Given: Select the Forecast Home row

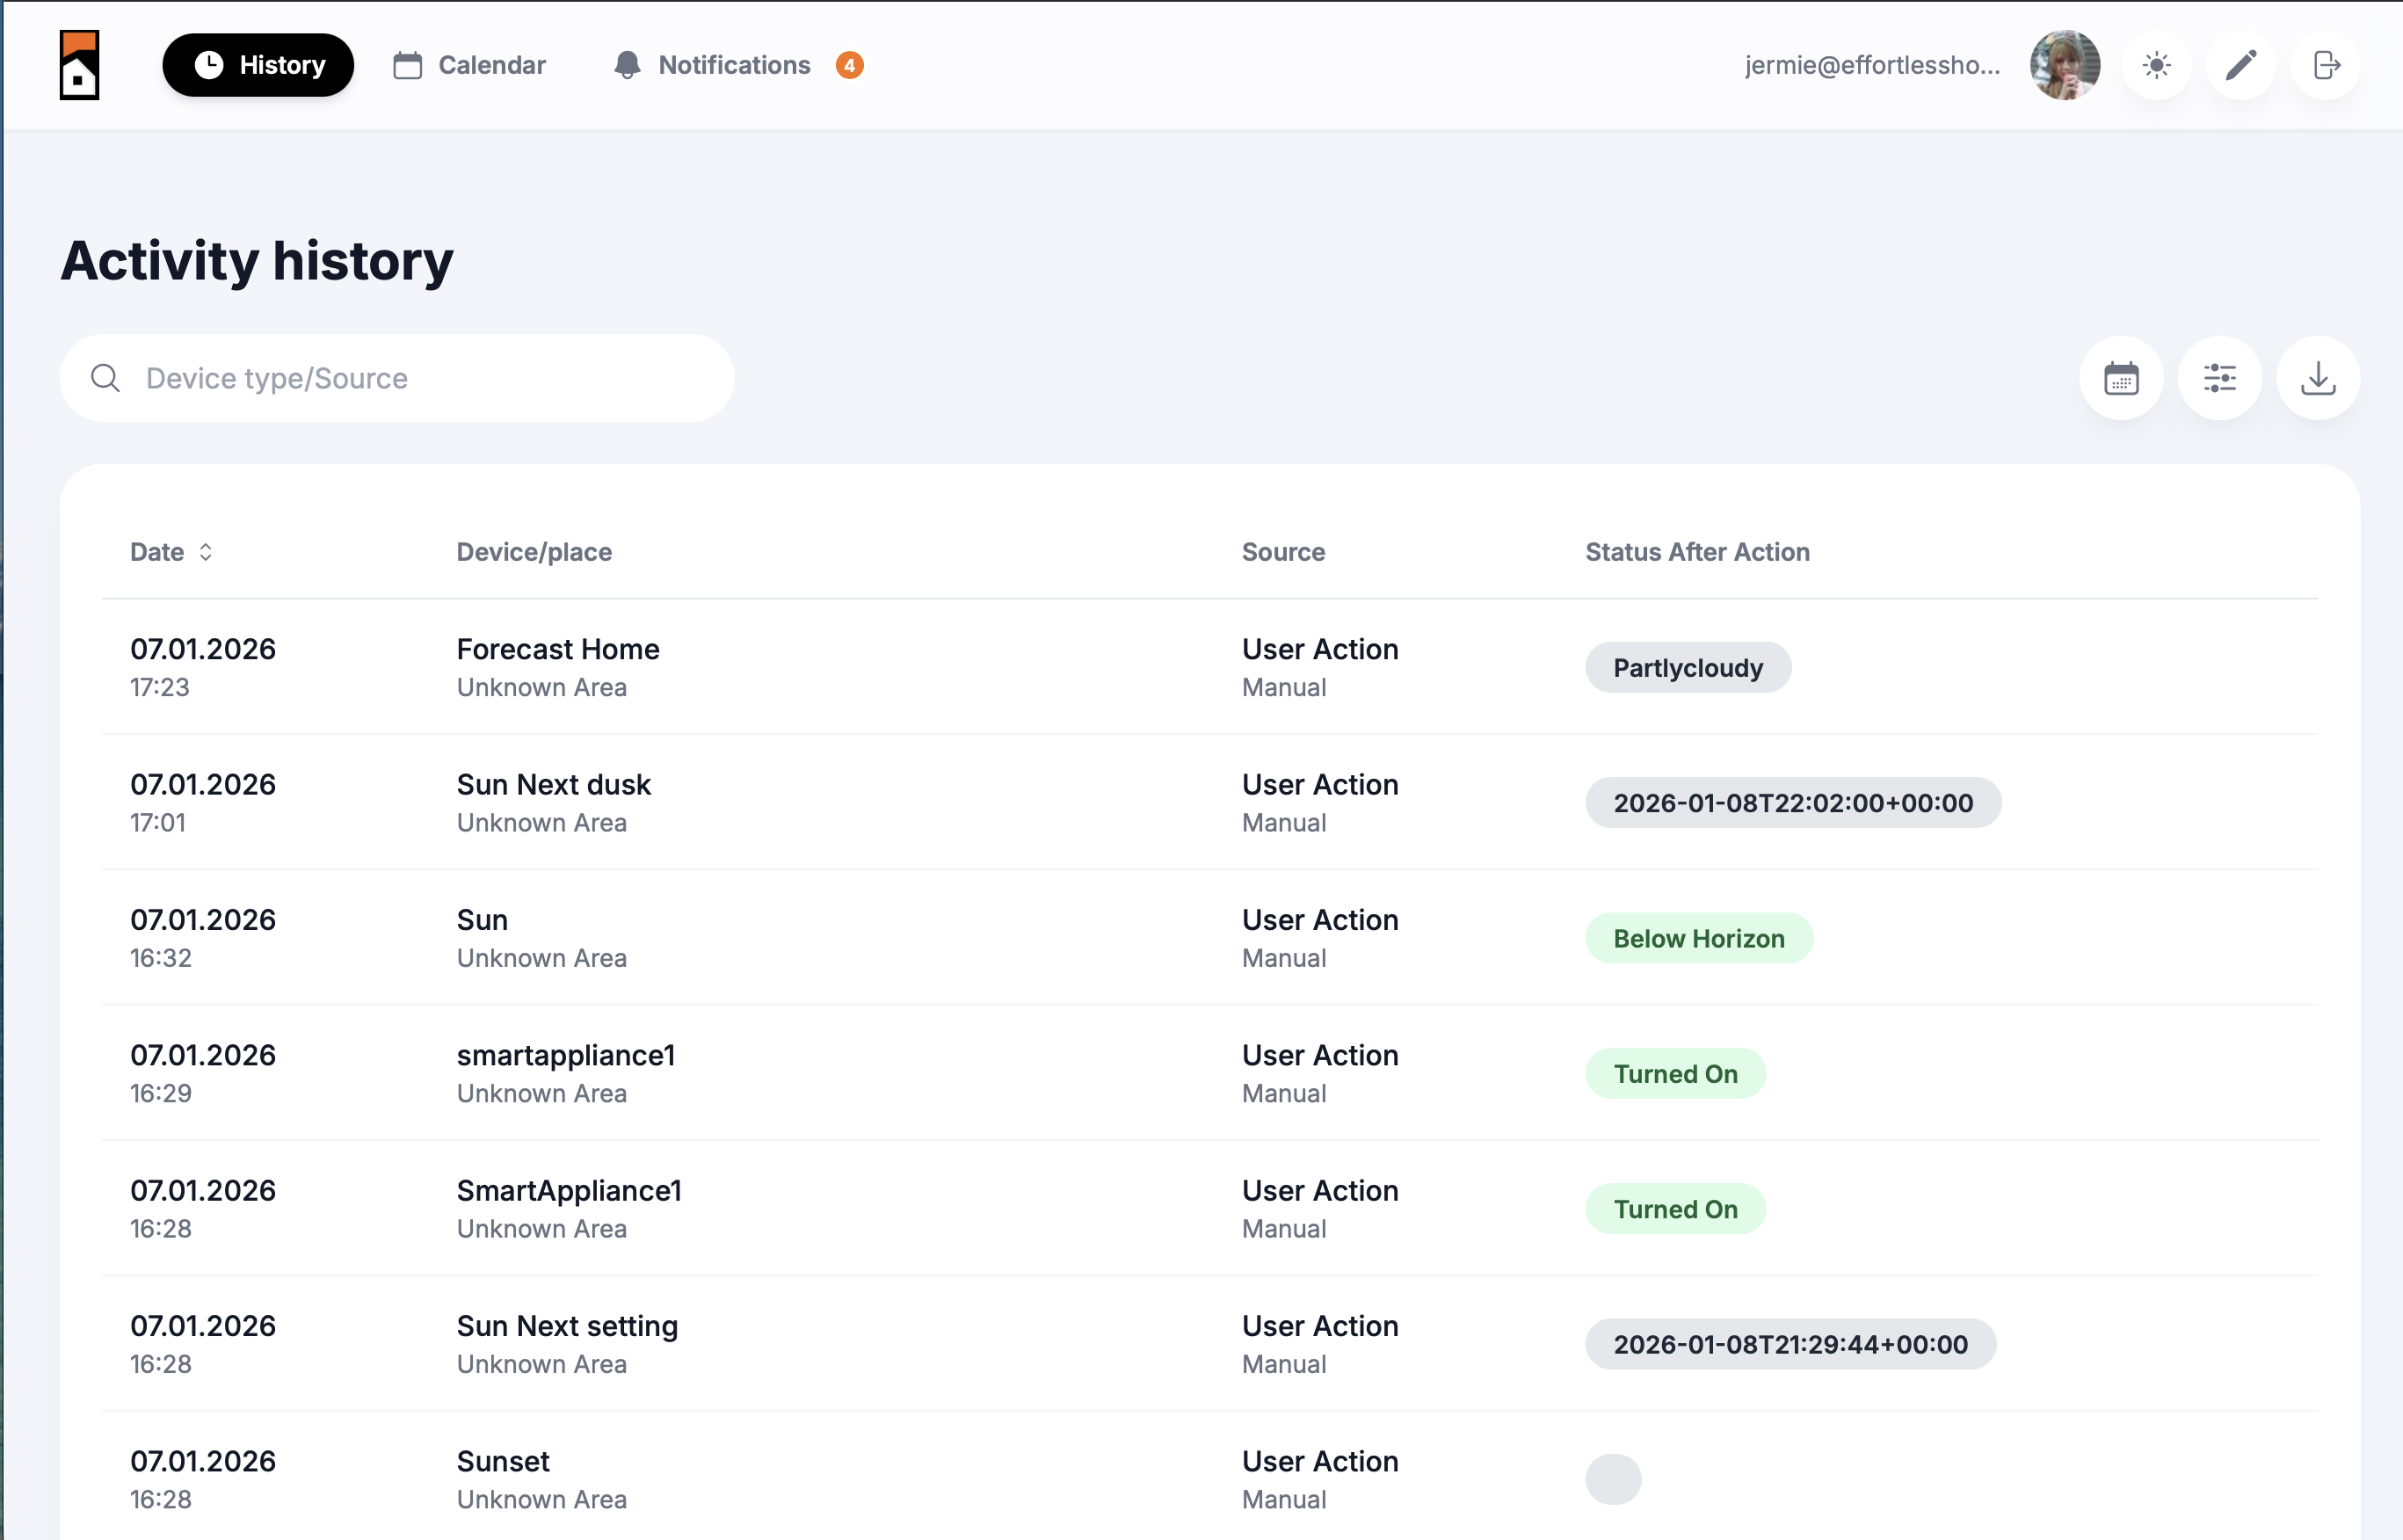Looking at the screenshot, I should tap(557, 649).
